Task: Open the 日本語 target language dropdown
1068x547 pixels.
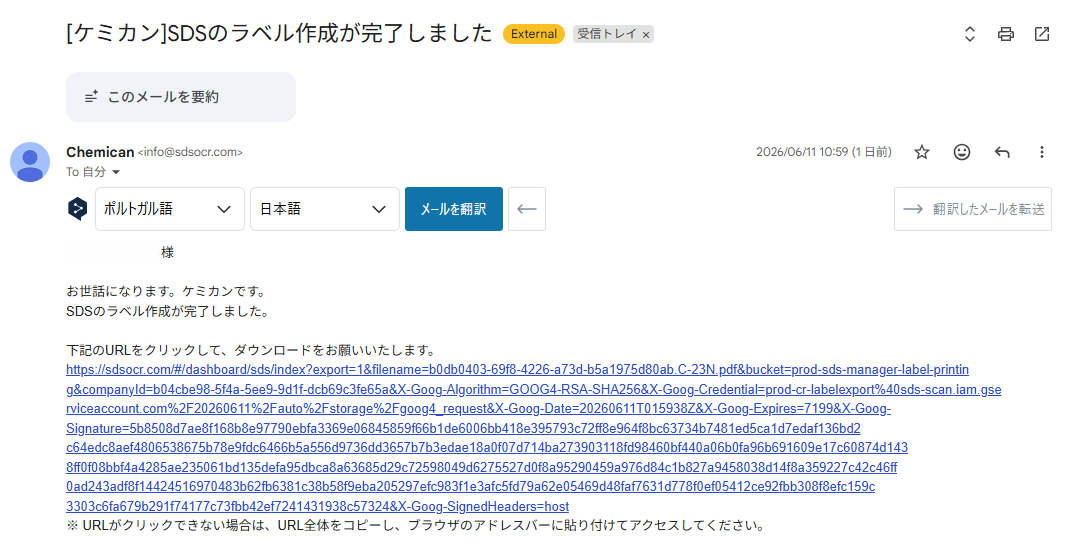Action: point(325,209)
